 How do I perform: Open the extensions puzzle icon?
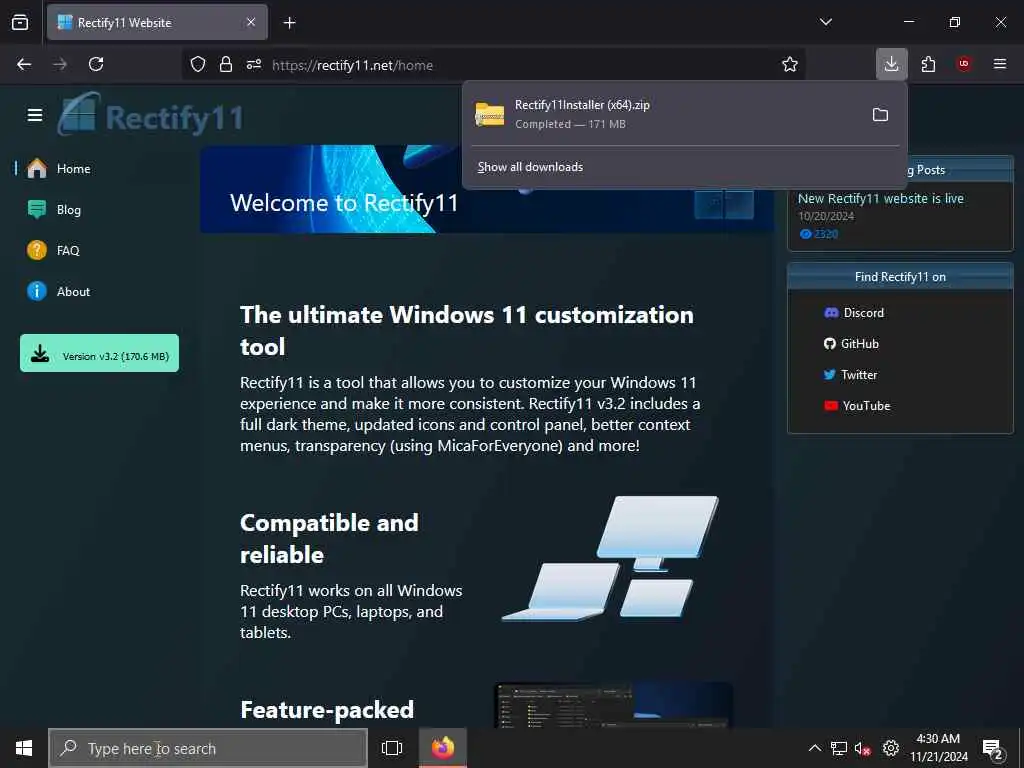click(x=928, y=64)
